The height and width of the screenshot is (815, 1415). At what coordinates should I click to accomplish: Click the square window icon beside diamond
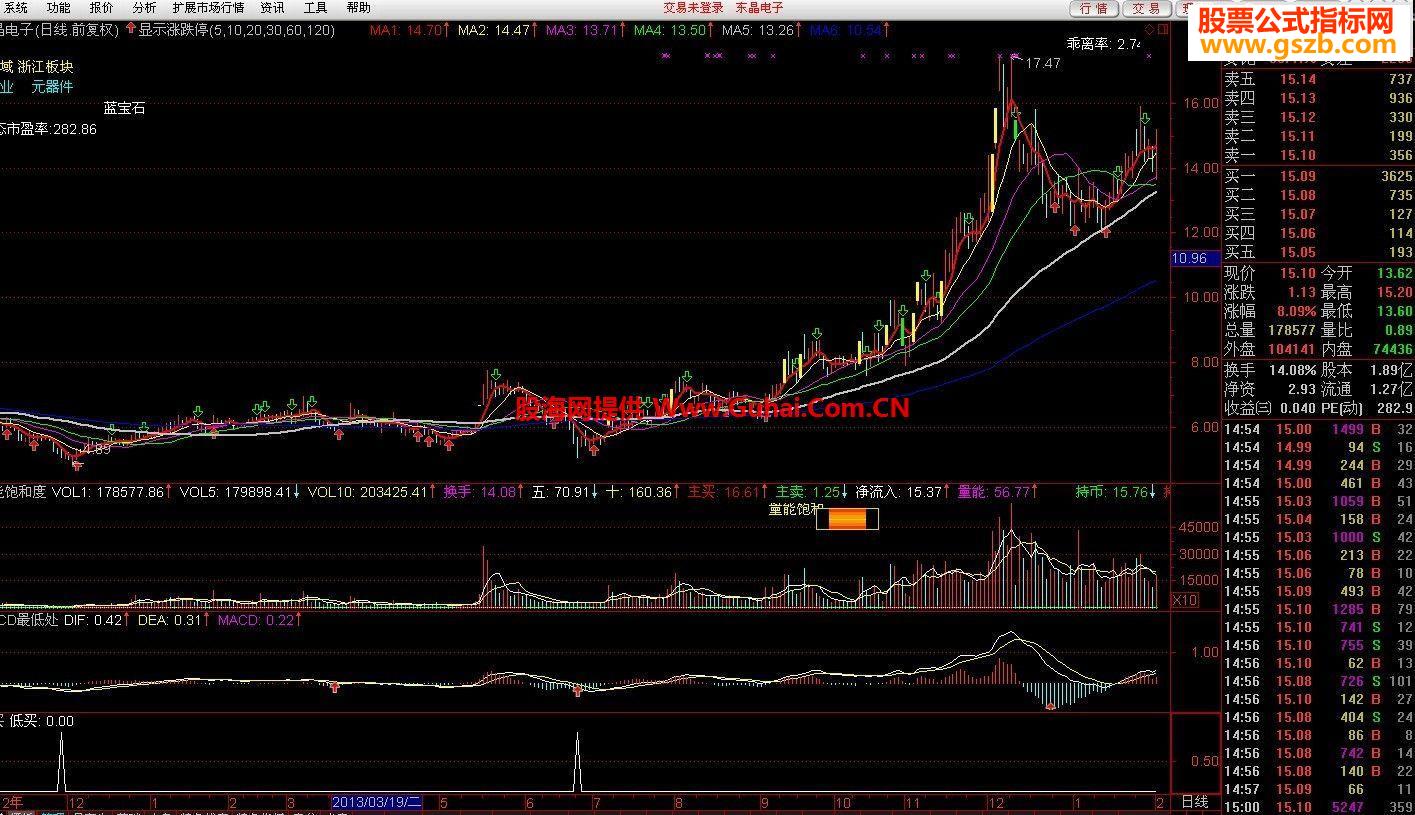(x=1162, y=30)
